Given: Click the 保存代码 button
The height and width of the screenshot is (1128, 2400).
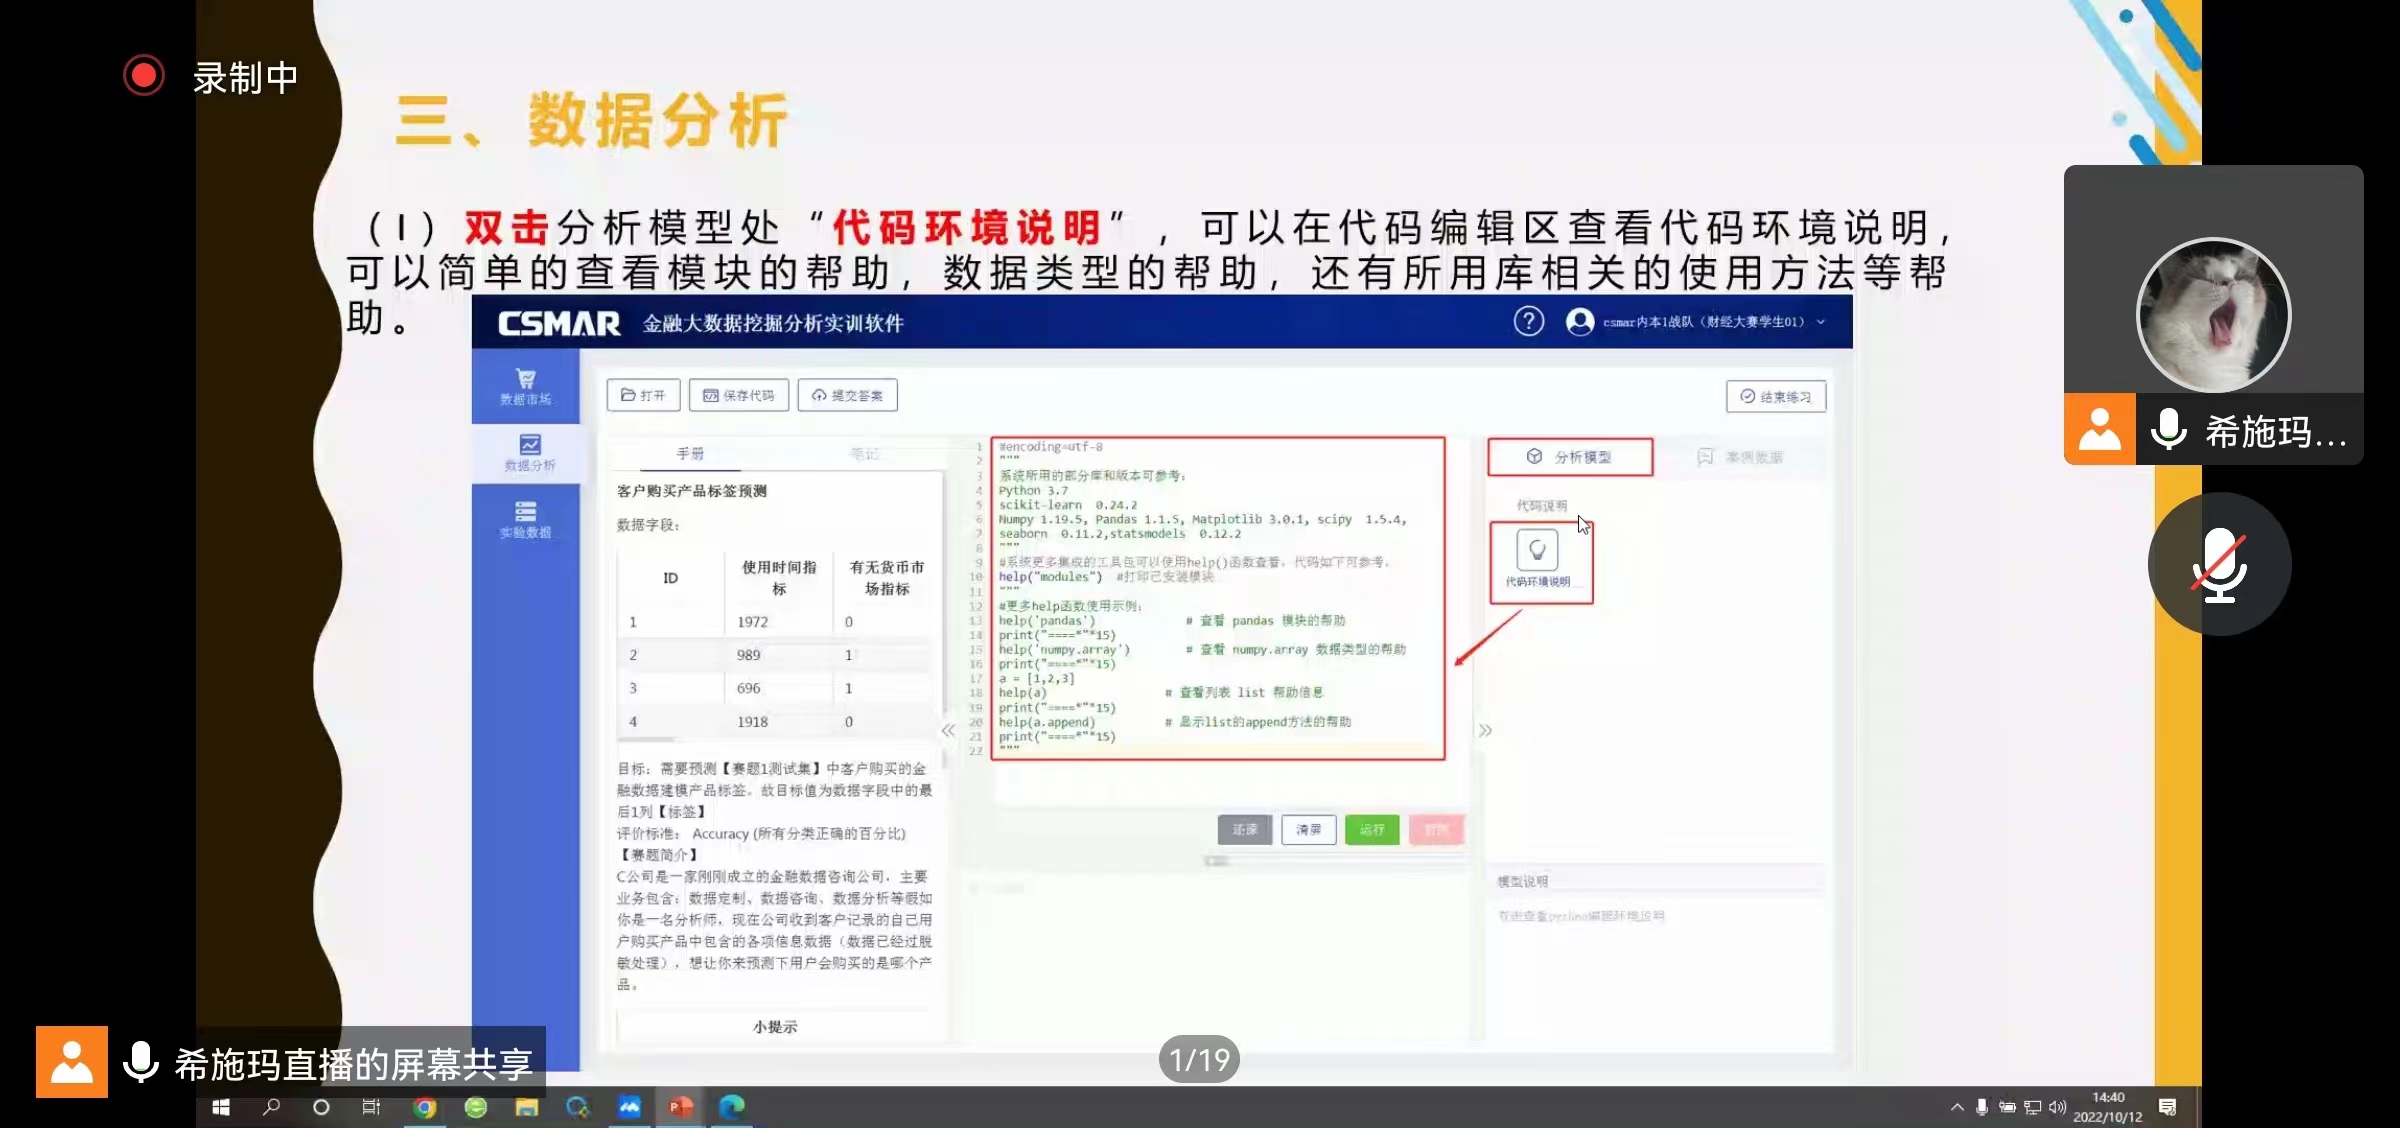Looking at the screenshot, I should 739,396.
